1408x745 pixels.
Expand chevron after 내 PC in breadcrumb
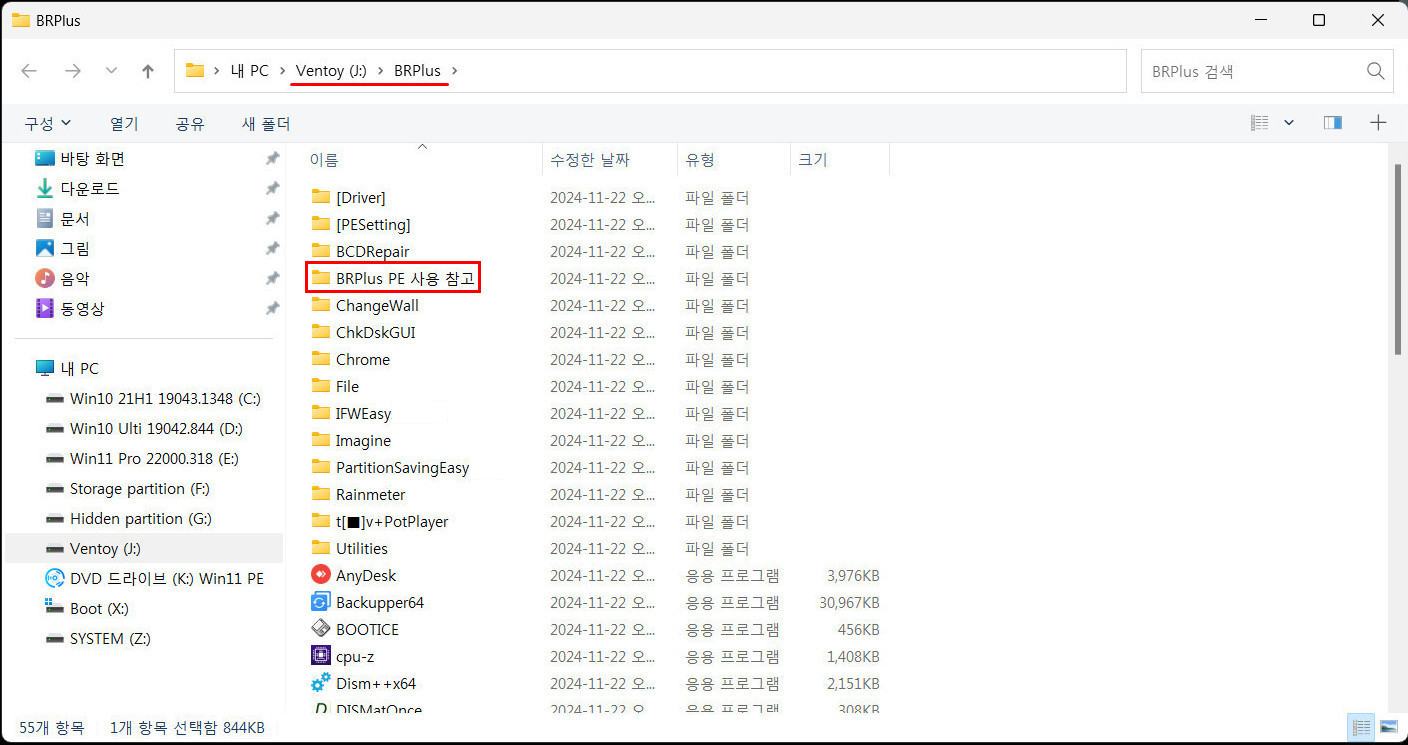282,71
